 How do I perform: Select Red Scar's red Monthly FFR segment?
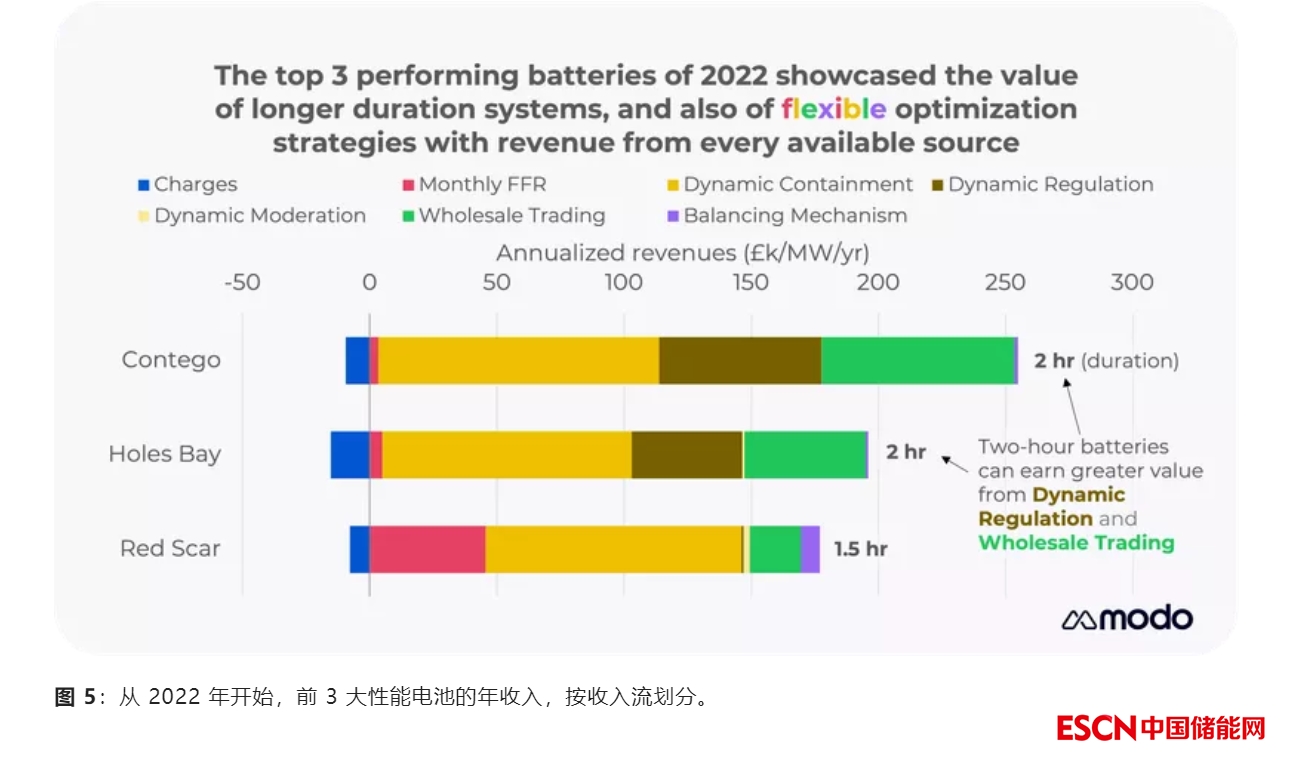[x=427, y=549]
